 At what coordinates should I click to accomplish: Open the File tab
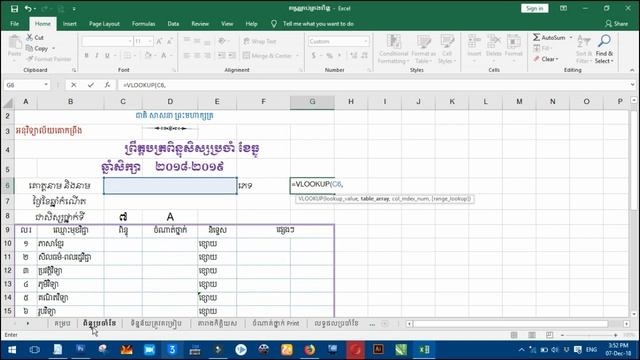15,24
